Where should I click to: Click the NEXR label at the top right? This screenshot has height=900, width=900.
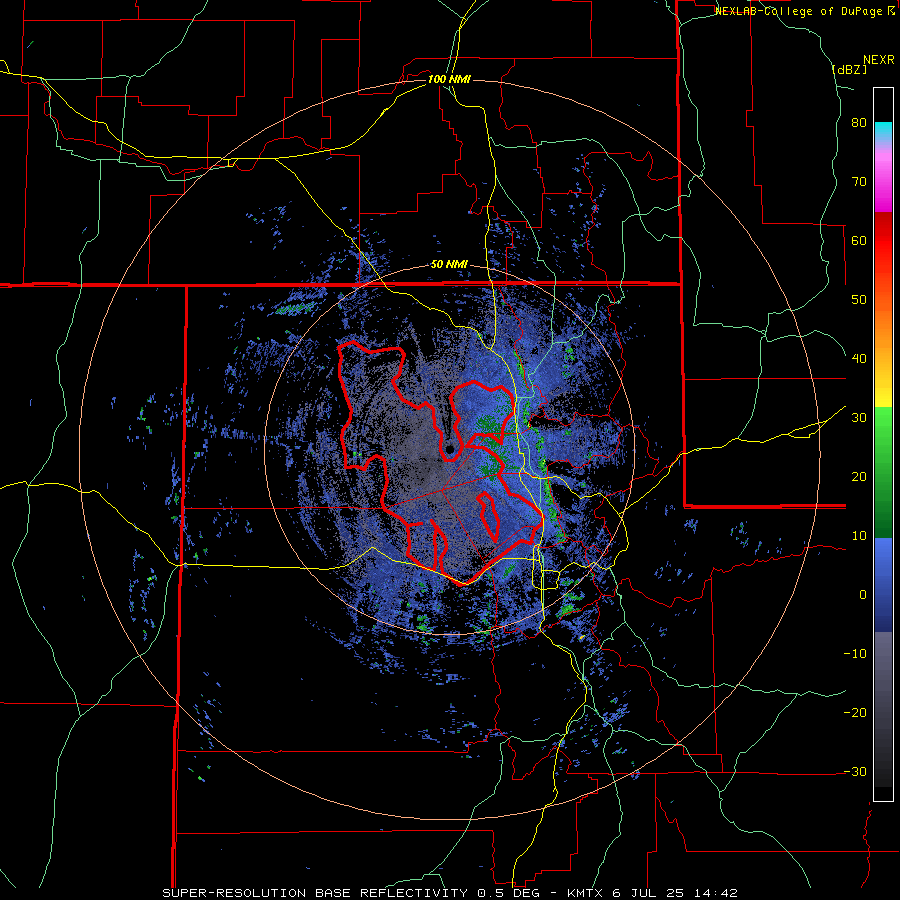[879, 60]
